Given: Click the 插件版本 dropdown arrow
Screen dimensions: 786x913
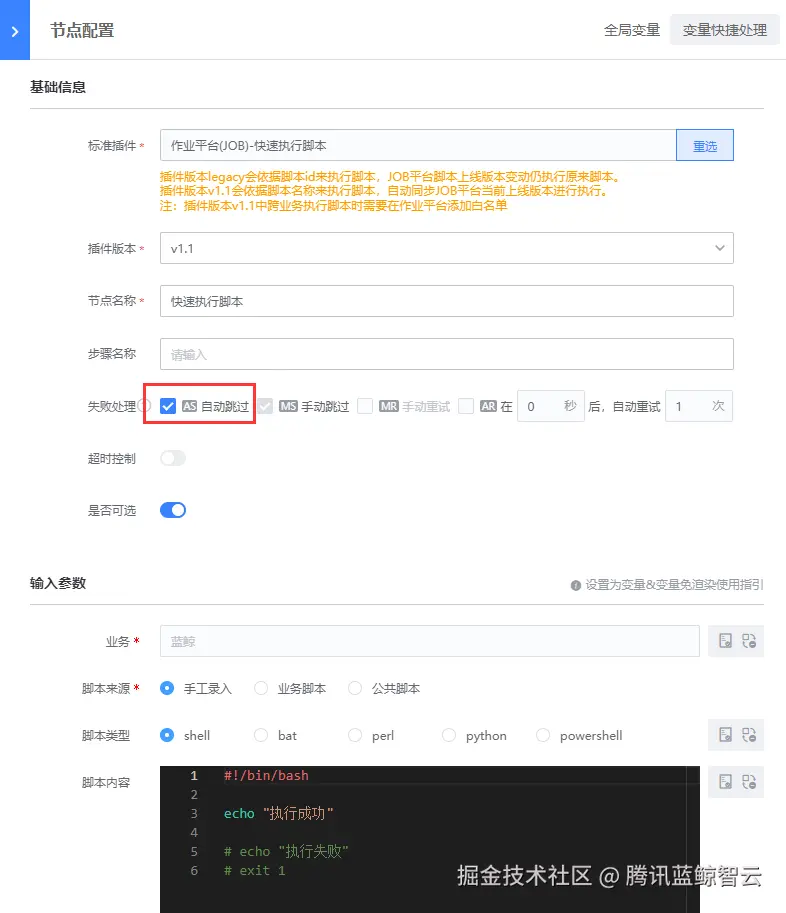Looking at the screenshot, I should [720, 248].
